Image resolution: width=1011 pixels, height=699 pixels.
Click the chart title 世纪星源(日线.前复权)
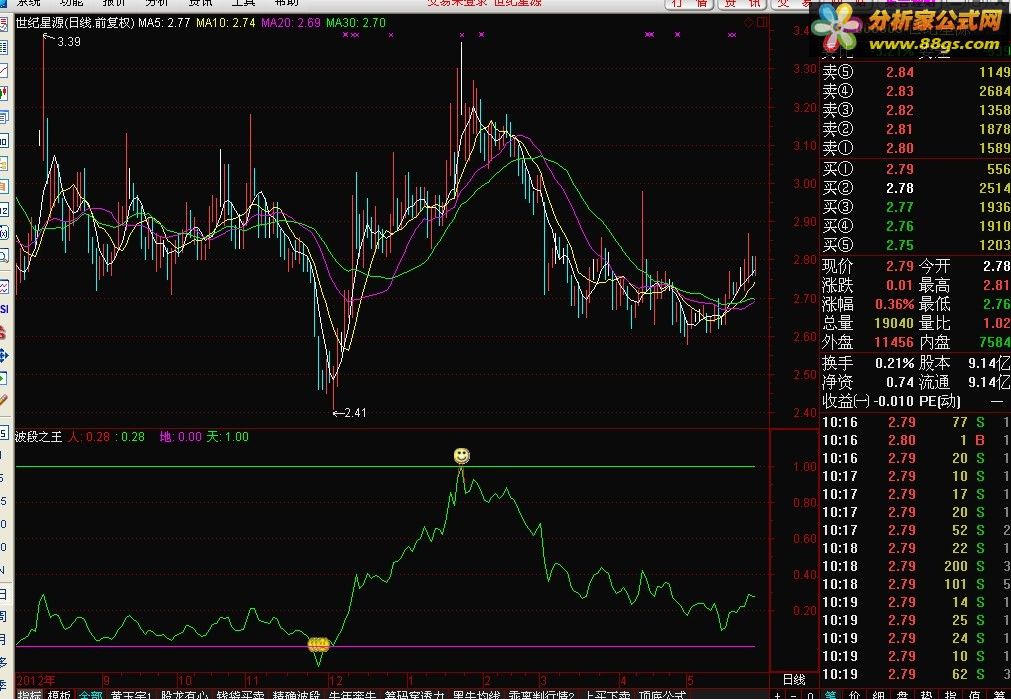click(75, 23)
